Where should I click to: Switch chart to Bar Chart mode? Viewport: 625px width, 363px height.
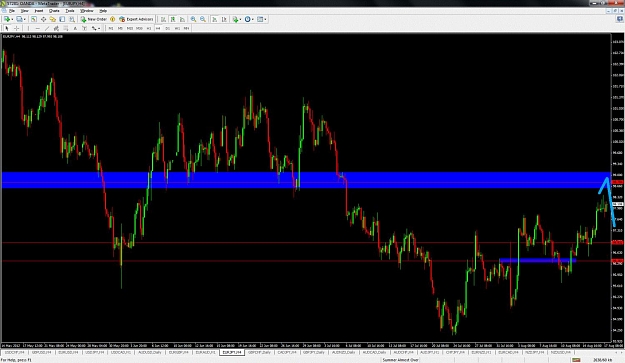click(x=163, y=19)
